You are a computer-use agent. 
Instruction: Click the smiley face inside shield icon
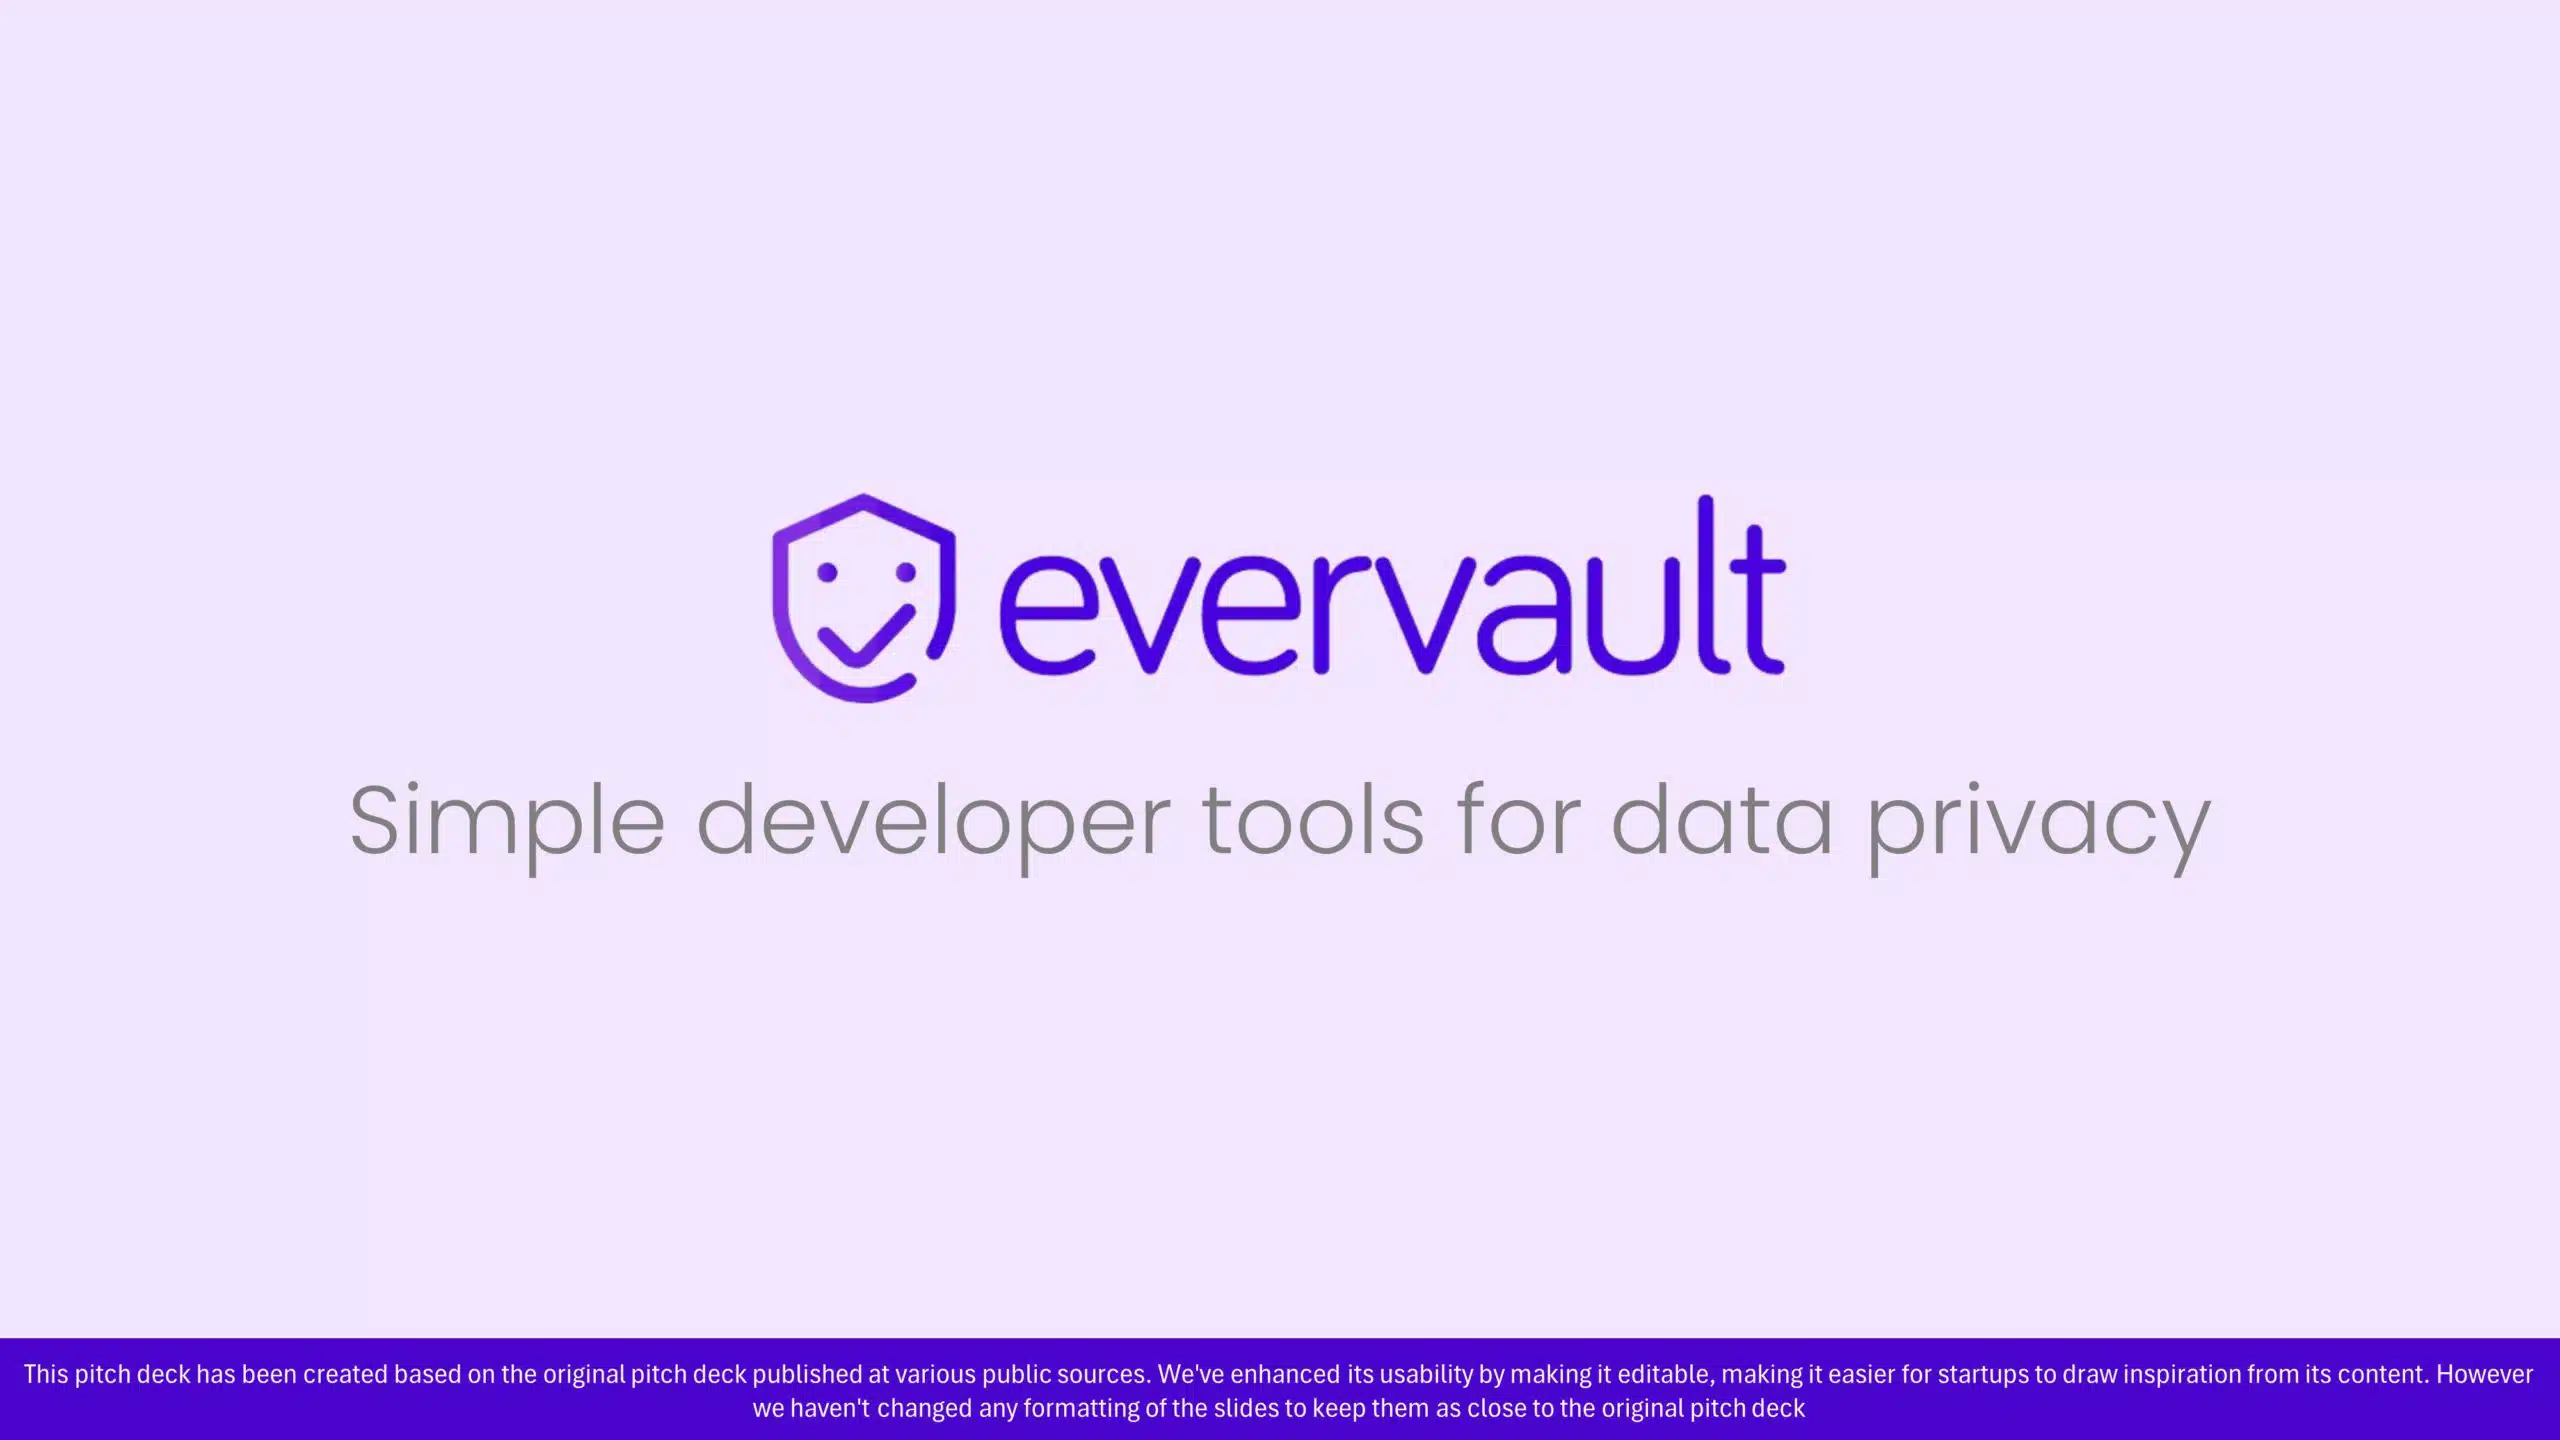[865, 596]
